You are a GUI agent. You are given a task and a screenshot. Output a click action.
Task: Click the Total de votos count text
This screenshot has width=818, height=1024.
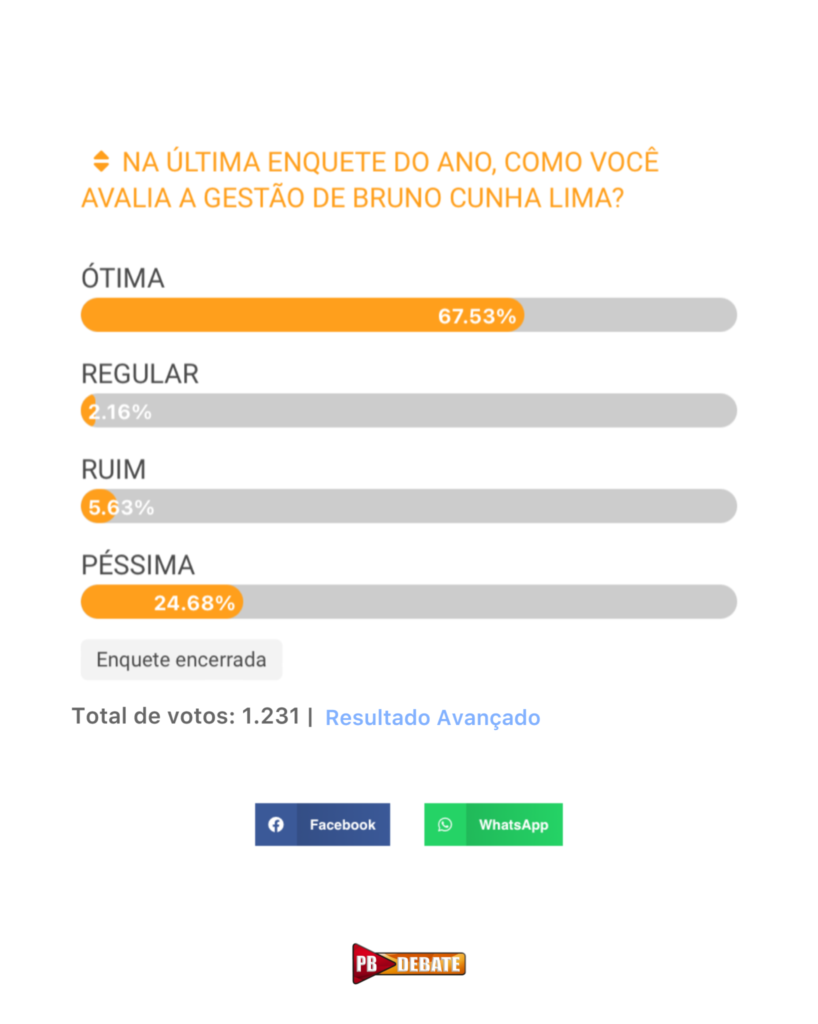186,717
